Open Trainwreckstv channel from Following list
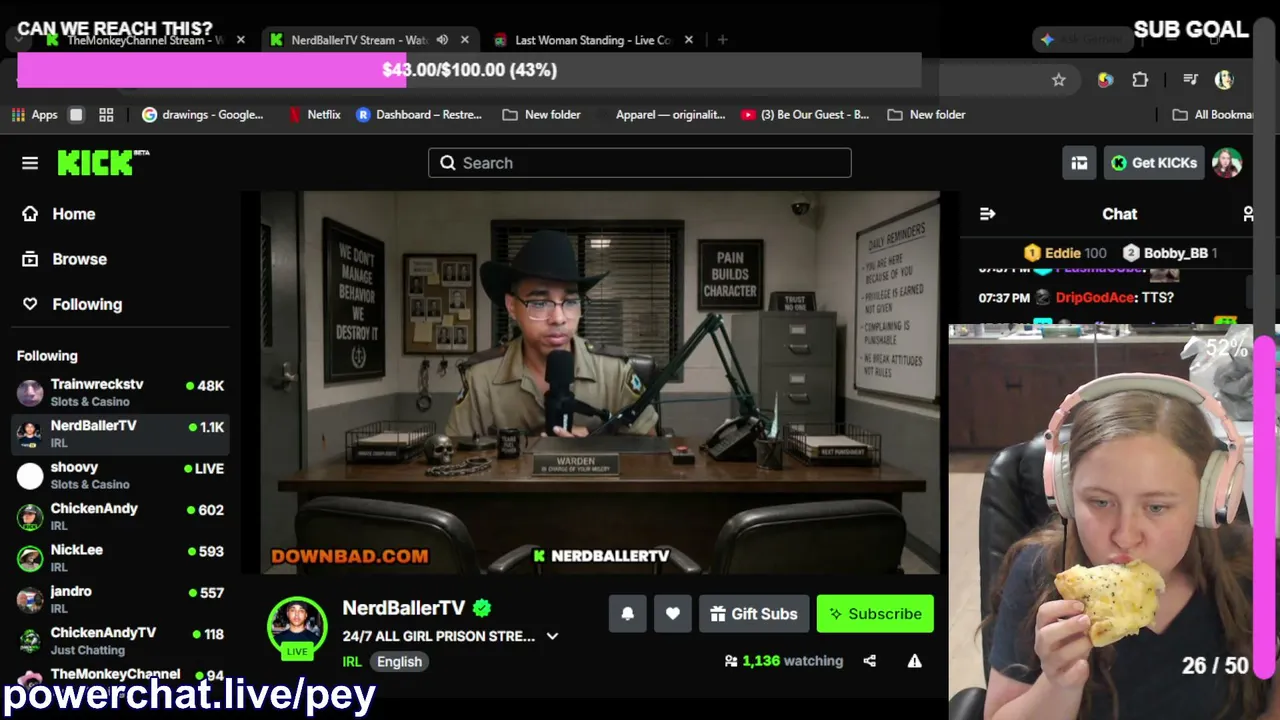Screen dimensions: 1280x720 point(120,392)
